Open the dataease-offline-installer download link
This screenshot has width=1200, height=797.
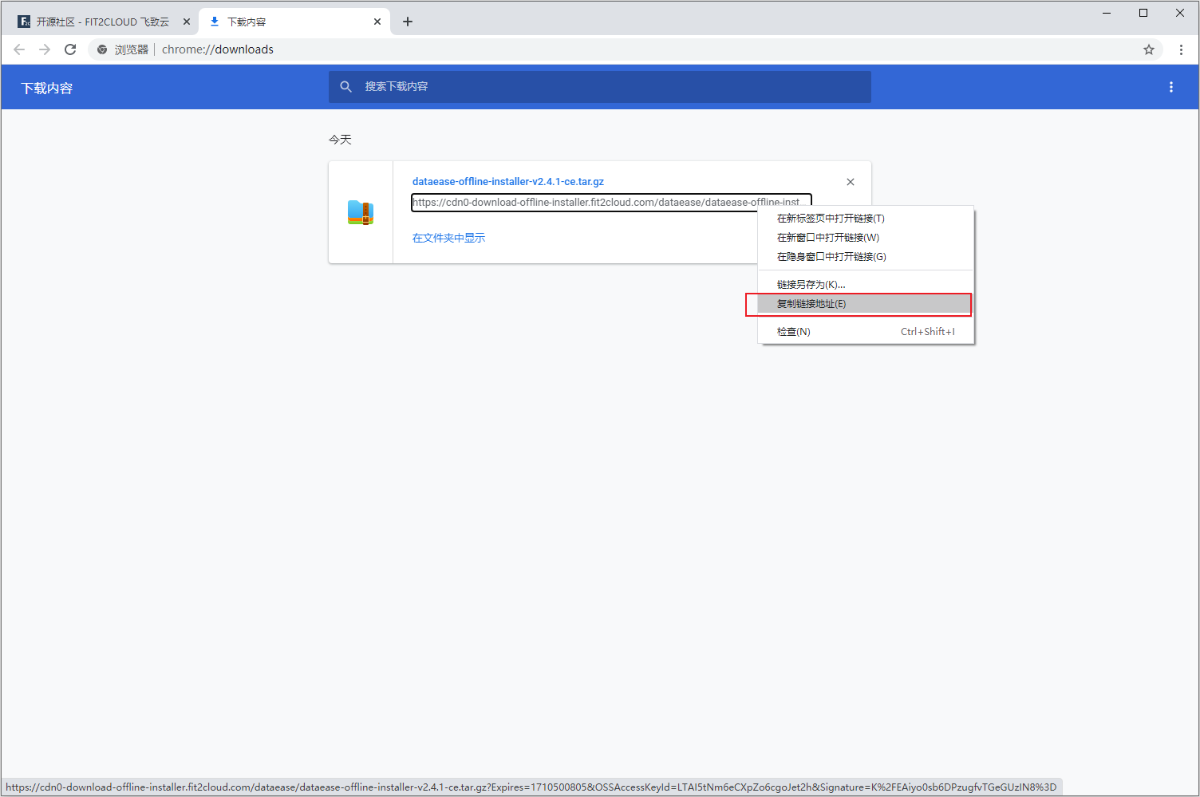pyautogui.click(x=507, y=181)
